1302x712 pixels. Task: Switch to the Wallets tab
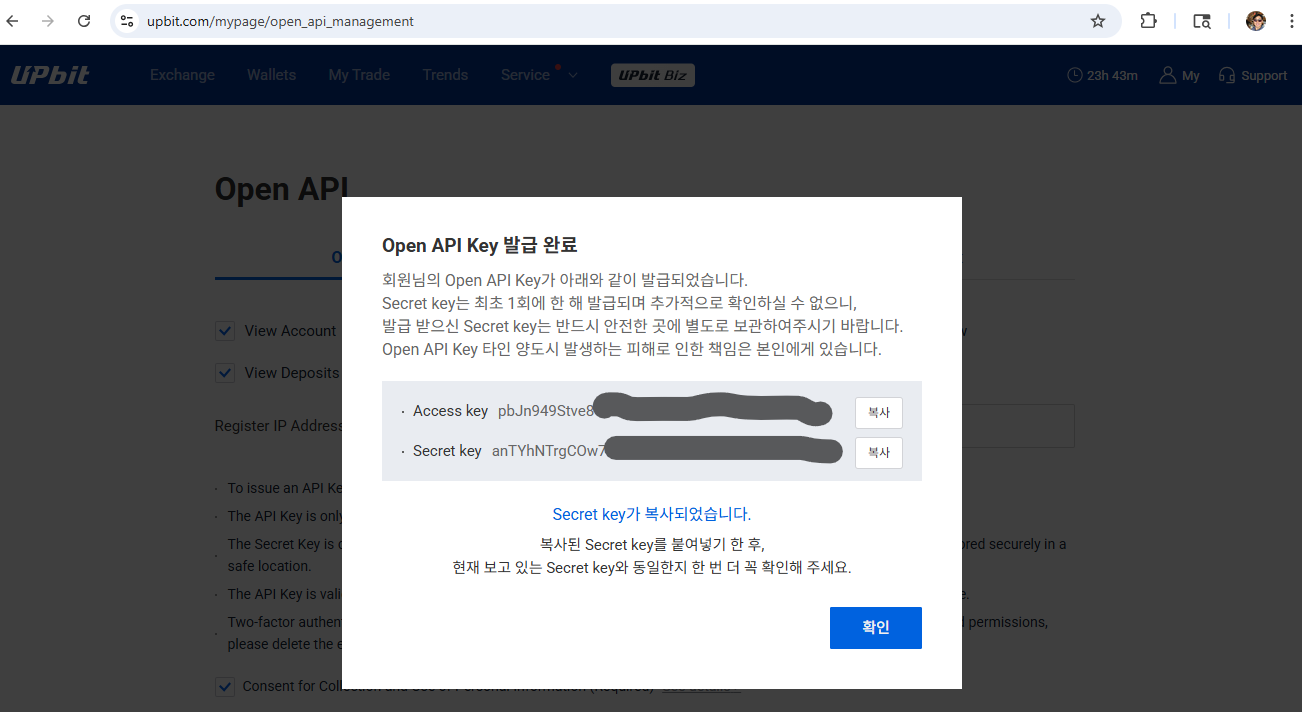pos(271,74)
